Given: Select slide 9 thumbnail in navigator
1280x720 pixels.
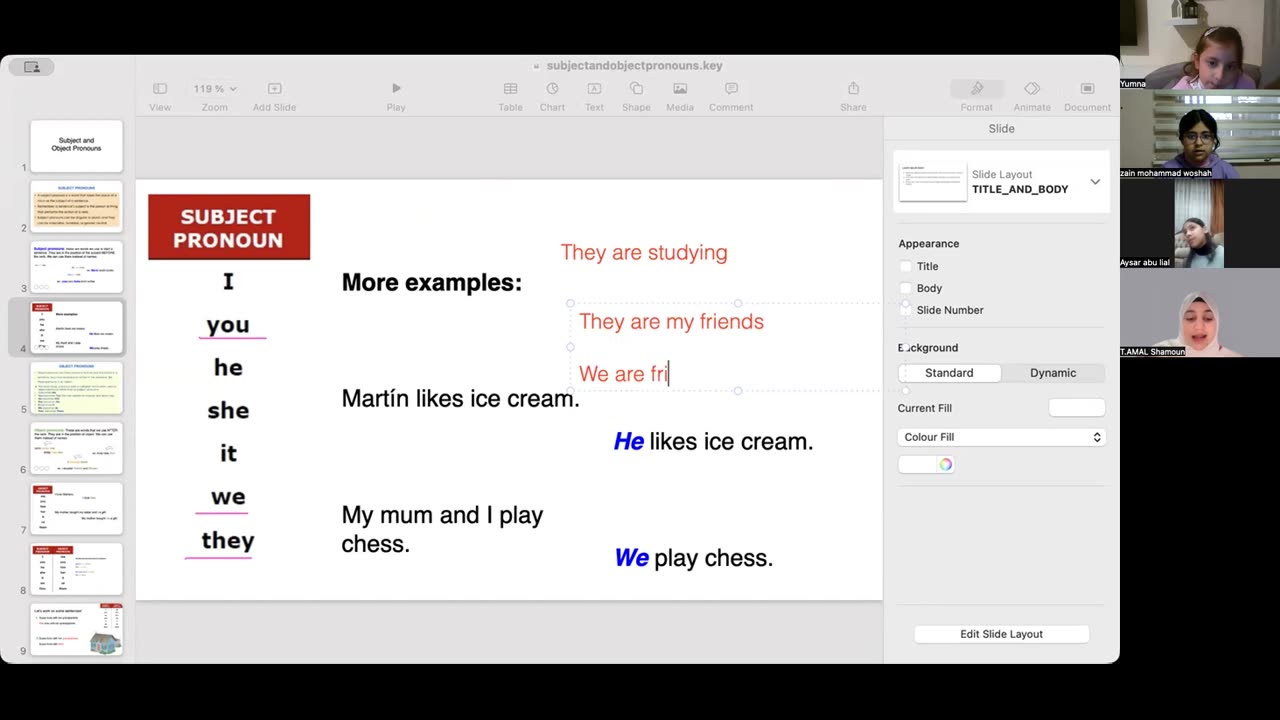Looking at the screenshot, I should [x=76, y=629].
